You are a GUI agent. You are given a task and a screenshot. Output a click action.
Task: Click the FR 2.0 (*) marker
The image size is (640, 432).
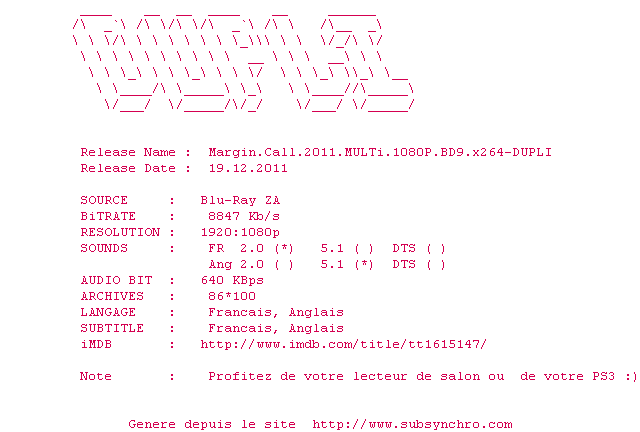[284, 249]
